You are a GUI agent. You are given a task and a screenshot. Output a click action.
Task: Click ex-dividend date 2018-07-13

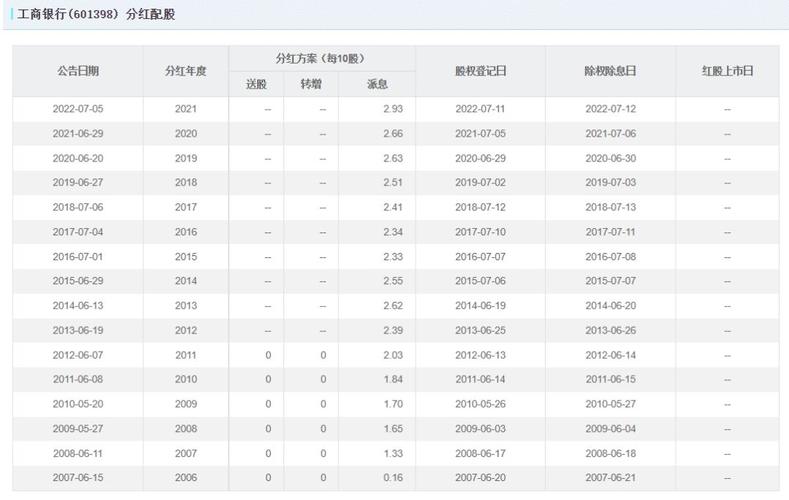(610, 207)
